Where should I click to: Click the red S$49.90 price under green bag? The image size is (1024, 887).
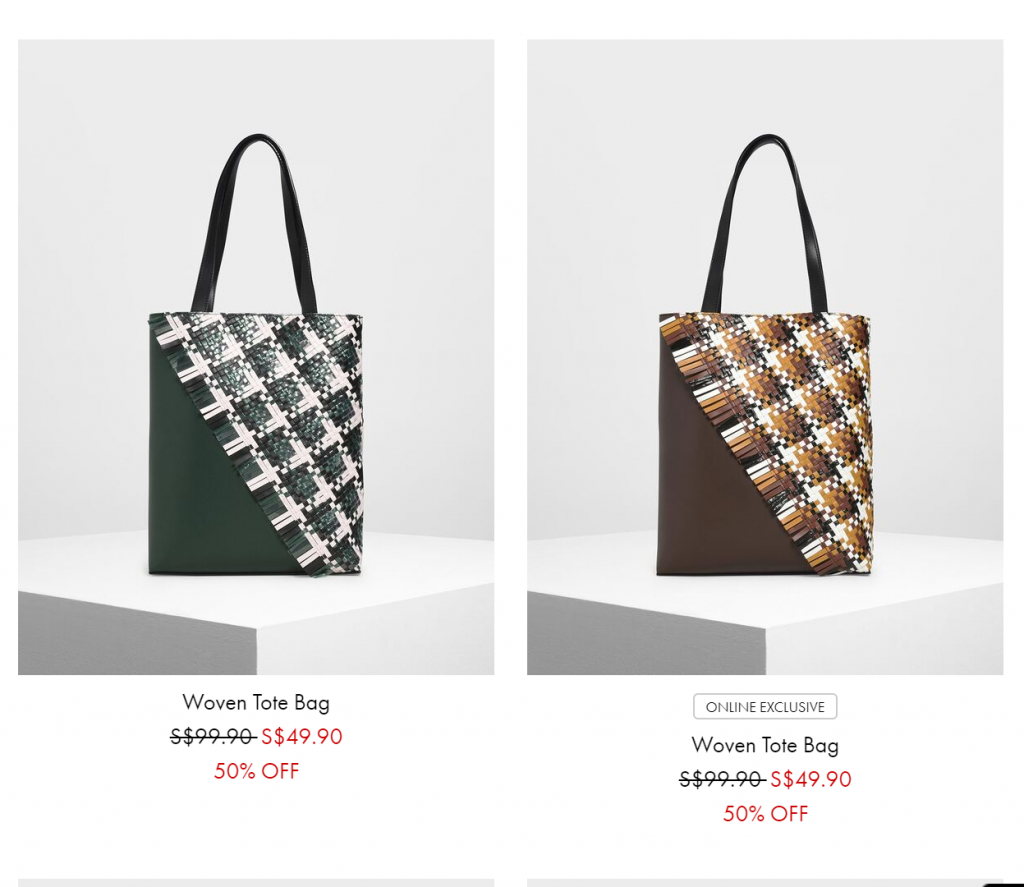tap(302, 737)
